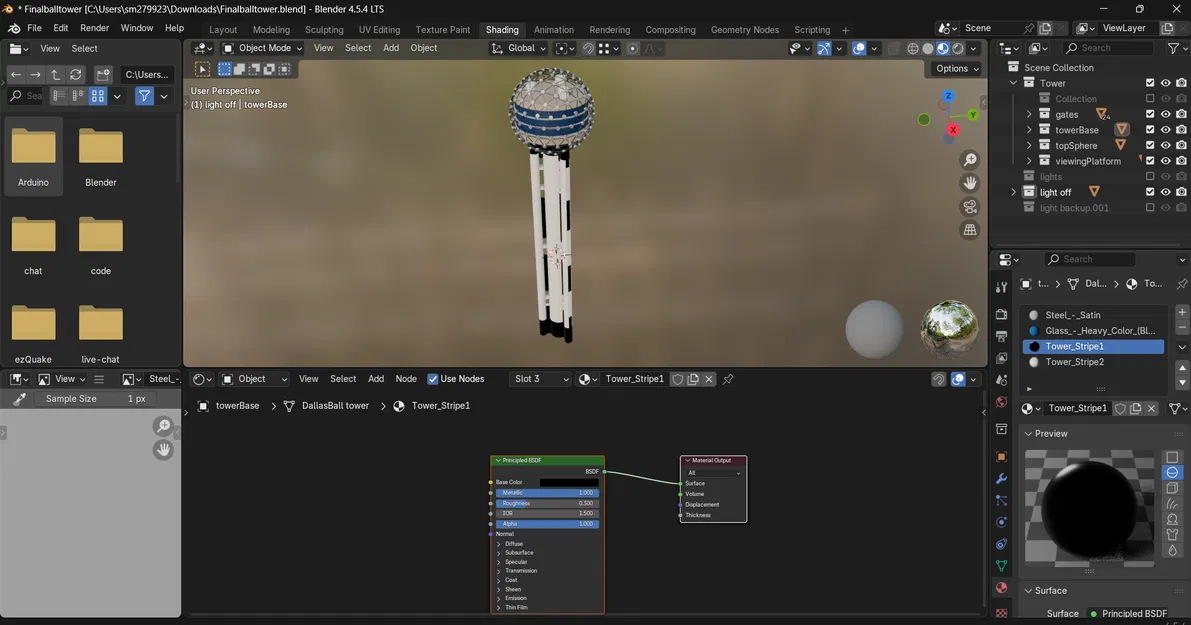Pin the Tower_Stripe1 node tree

pos(728,379)
